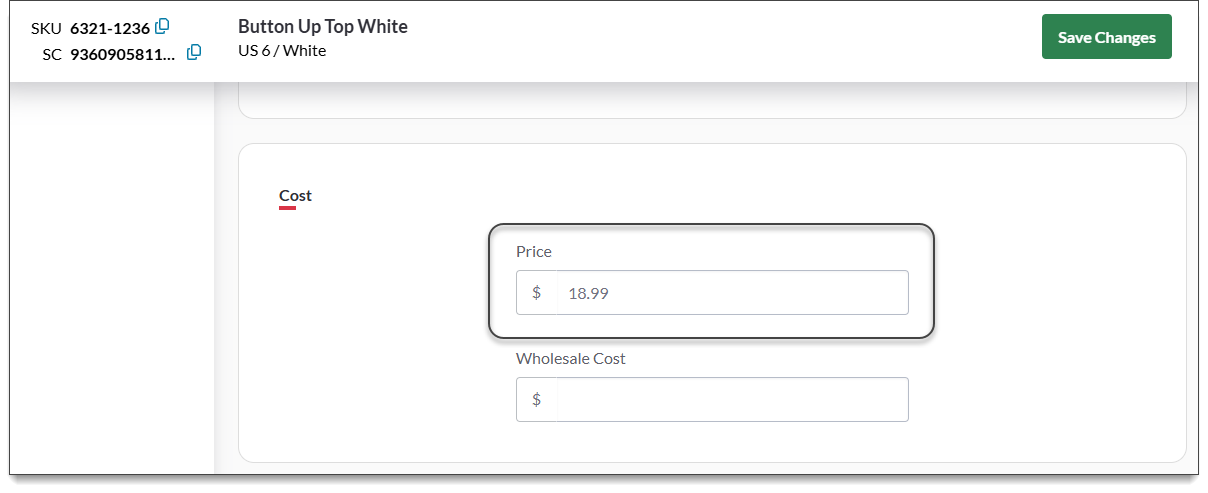Viewport: 1208px width, 493px height.
Task: Focus the Price input field
Action: (x=731, y=293)
